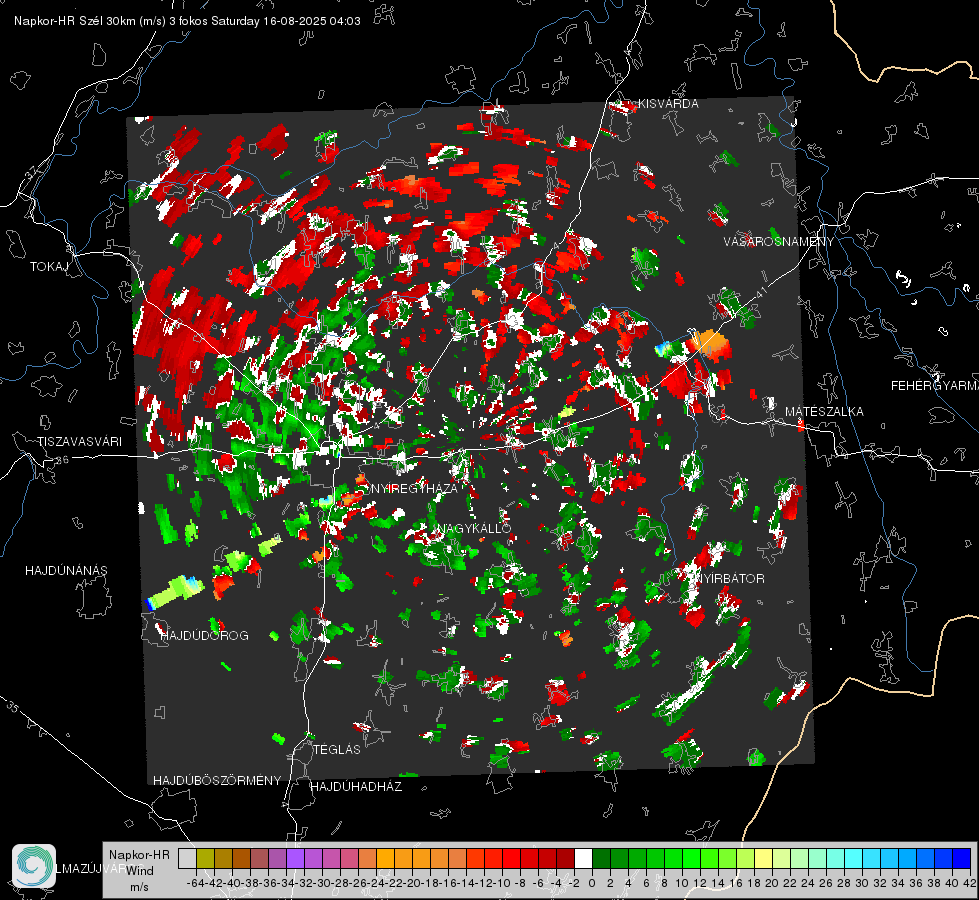Click the road number 36 label near Tiszavasvári
This screenshot has width=979, height=900.
point(62,460)
